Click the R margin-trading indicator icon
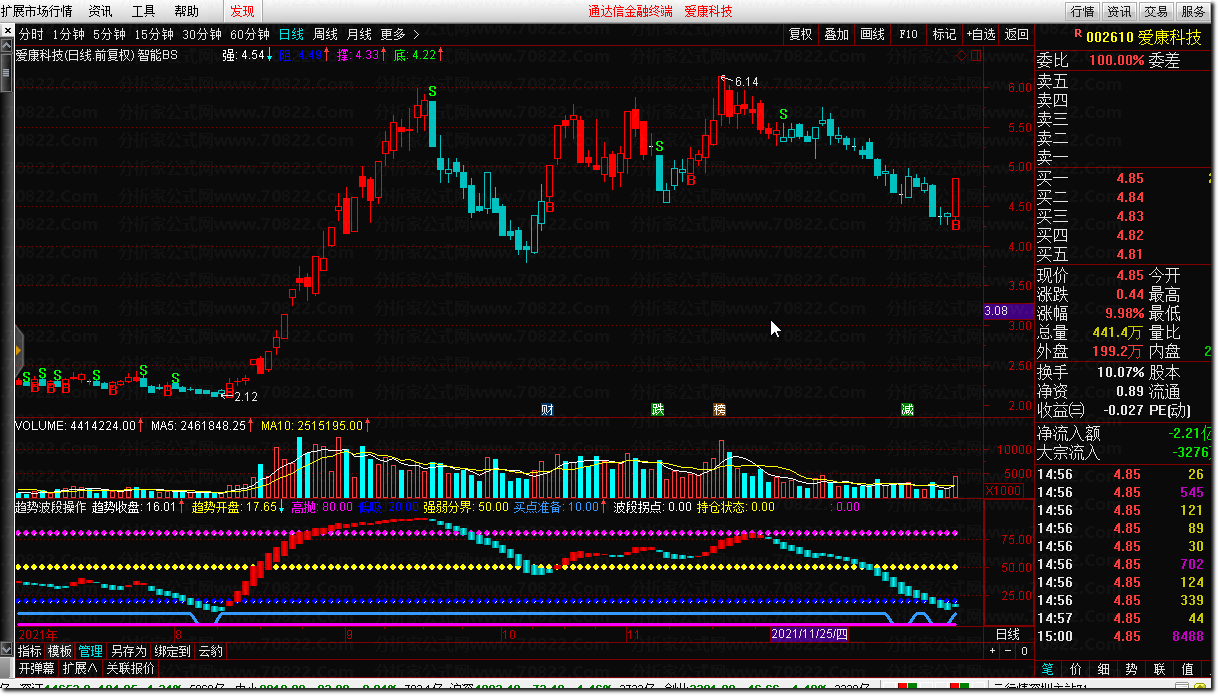1220x696 pixels. point(1076,34)
